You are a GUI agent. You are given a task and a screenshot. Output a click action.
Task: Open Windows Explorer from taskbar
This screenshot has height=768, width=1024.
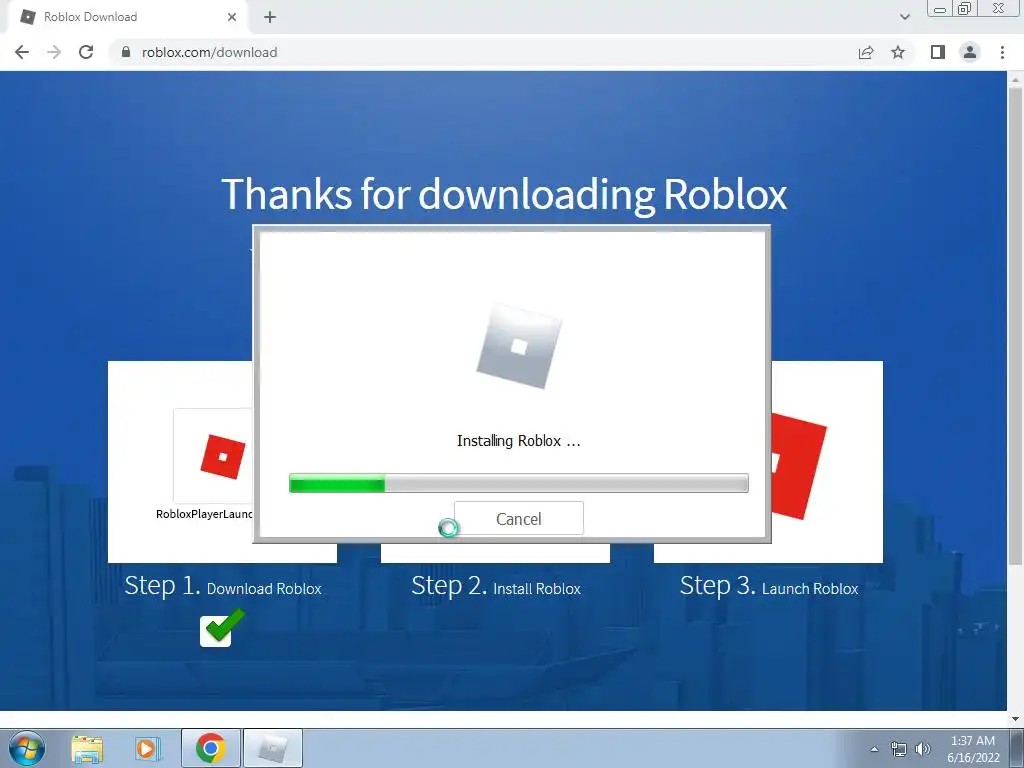[x=87, y=748]
